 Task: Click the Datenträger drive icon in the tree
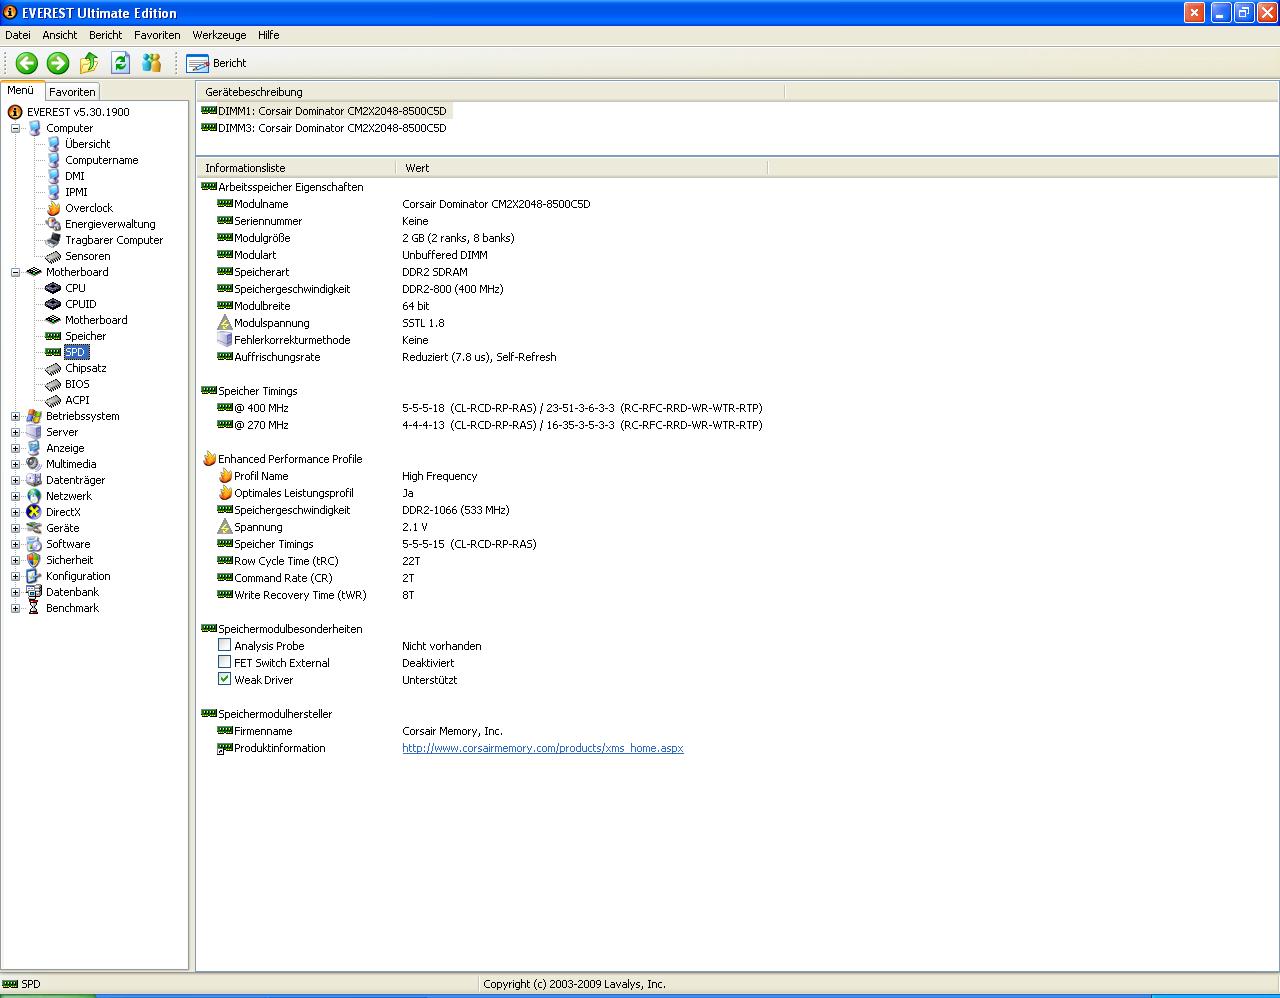pos(35,480)
